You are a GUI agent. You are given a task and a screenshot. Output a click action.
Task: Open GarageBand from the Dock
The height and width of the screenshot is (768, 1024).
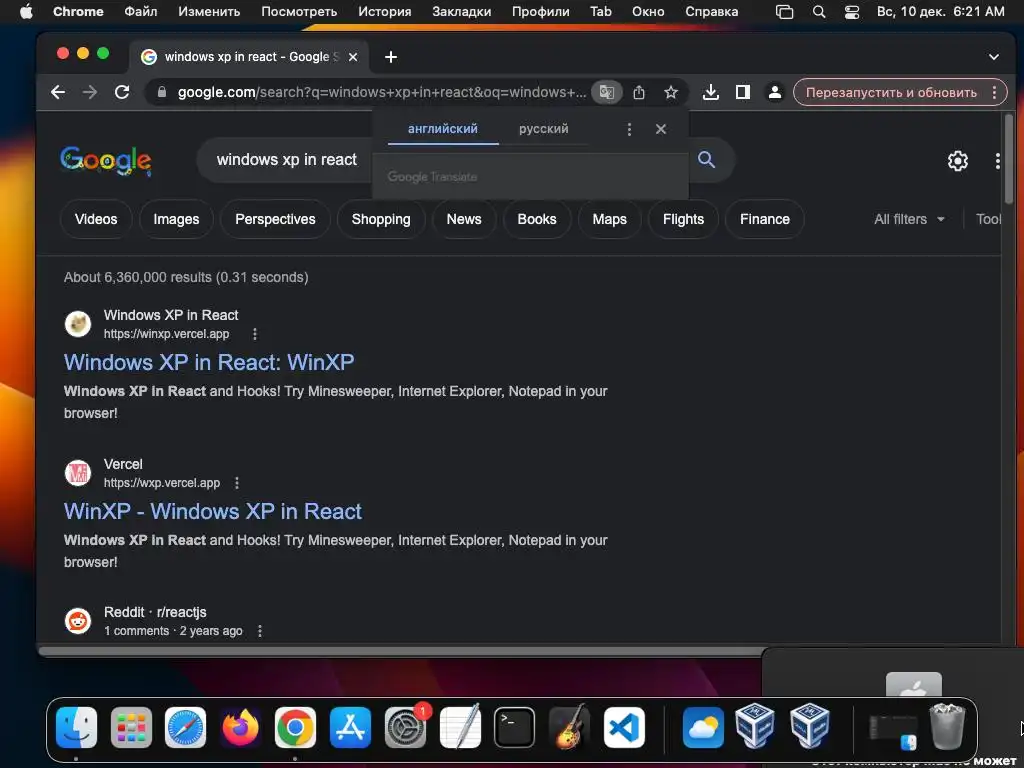(569, 728)
